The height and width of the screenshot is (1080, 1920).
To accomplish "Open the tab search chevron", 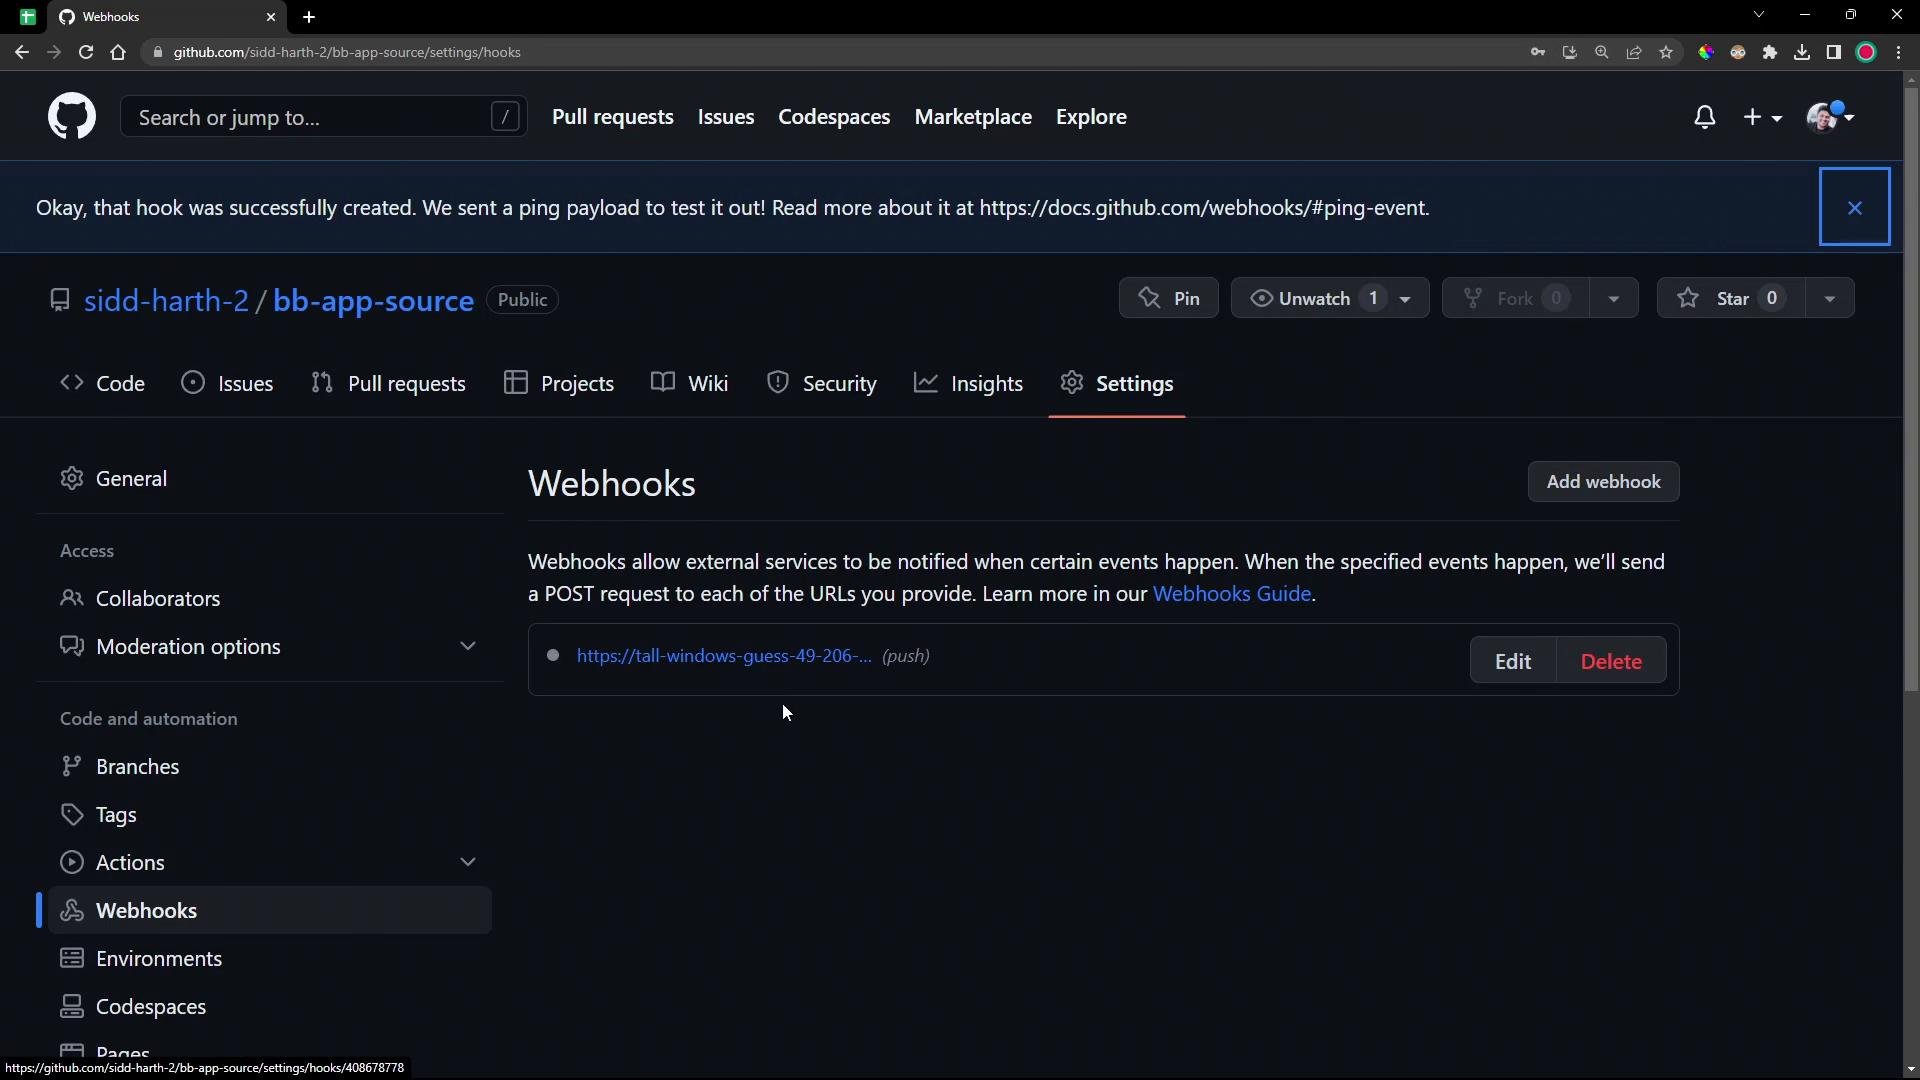I will coord(1759,15).
